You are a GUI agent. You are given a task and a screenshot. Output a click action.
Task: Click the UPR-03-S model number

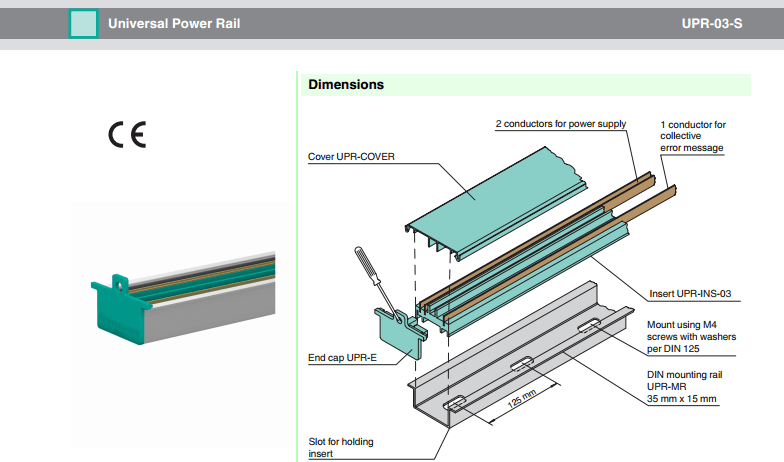pos(711,23)
